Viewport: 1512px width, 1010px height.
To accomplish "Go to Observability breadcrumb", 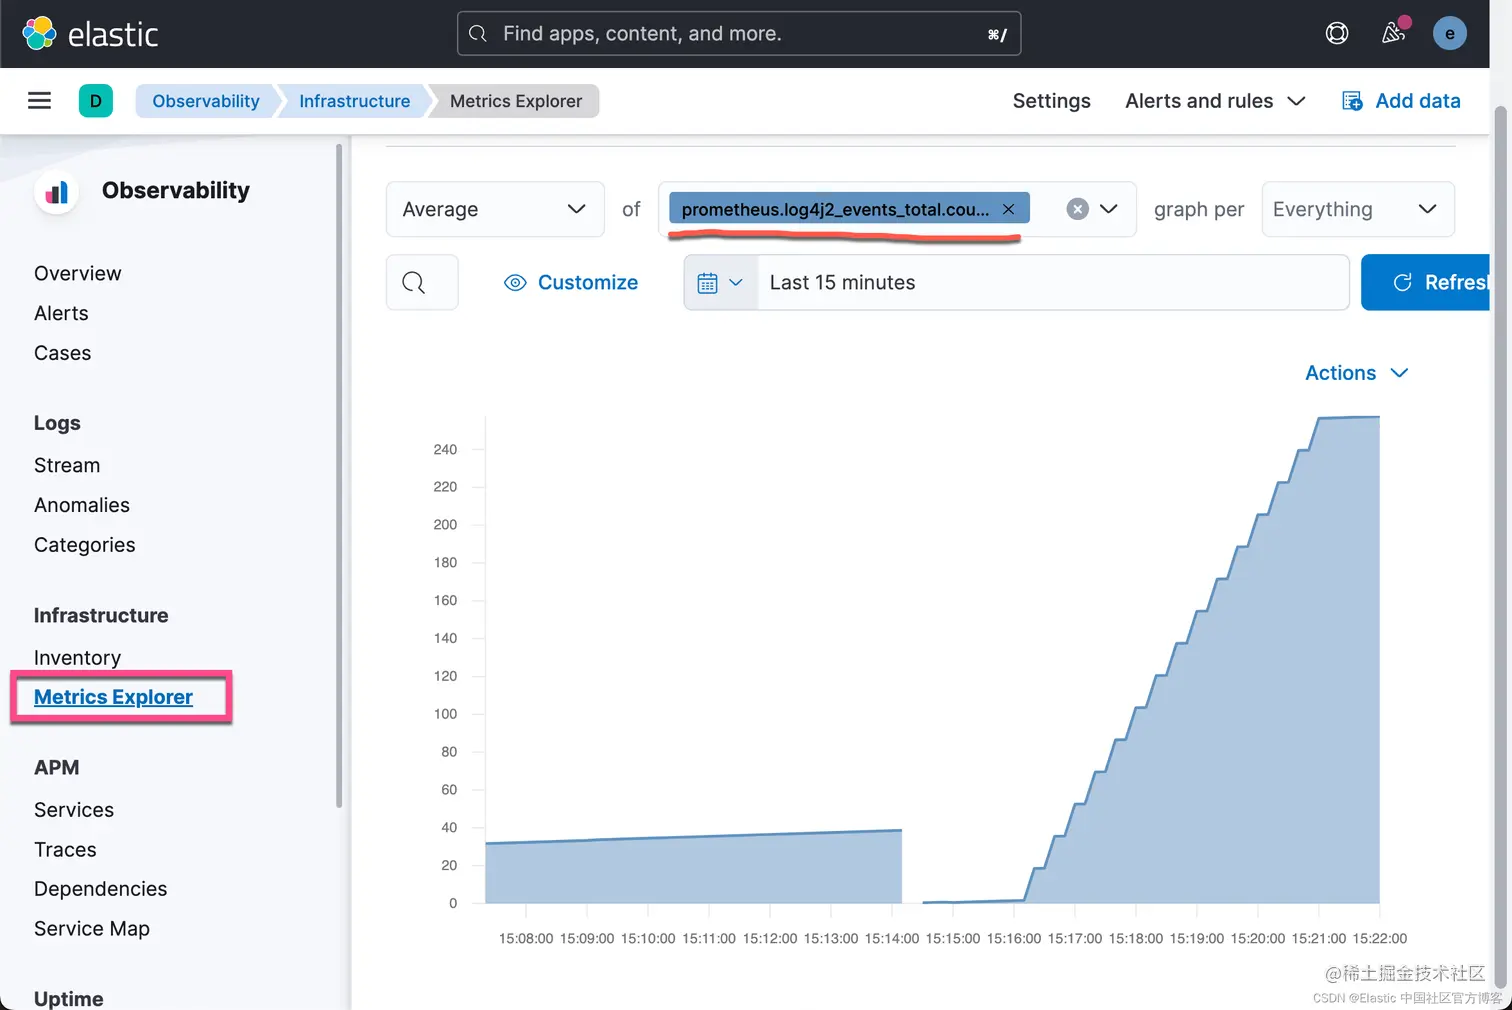I will (205, 101).
